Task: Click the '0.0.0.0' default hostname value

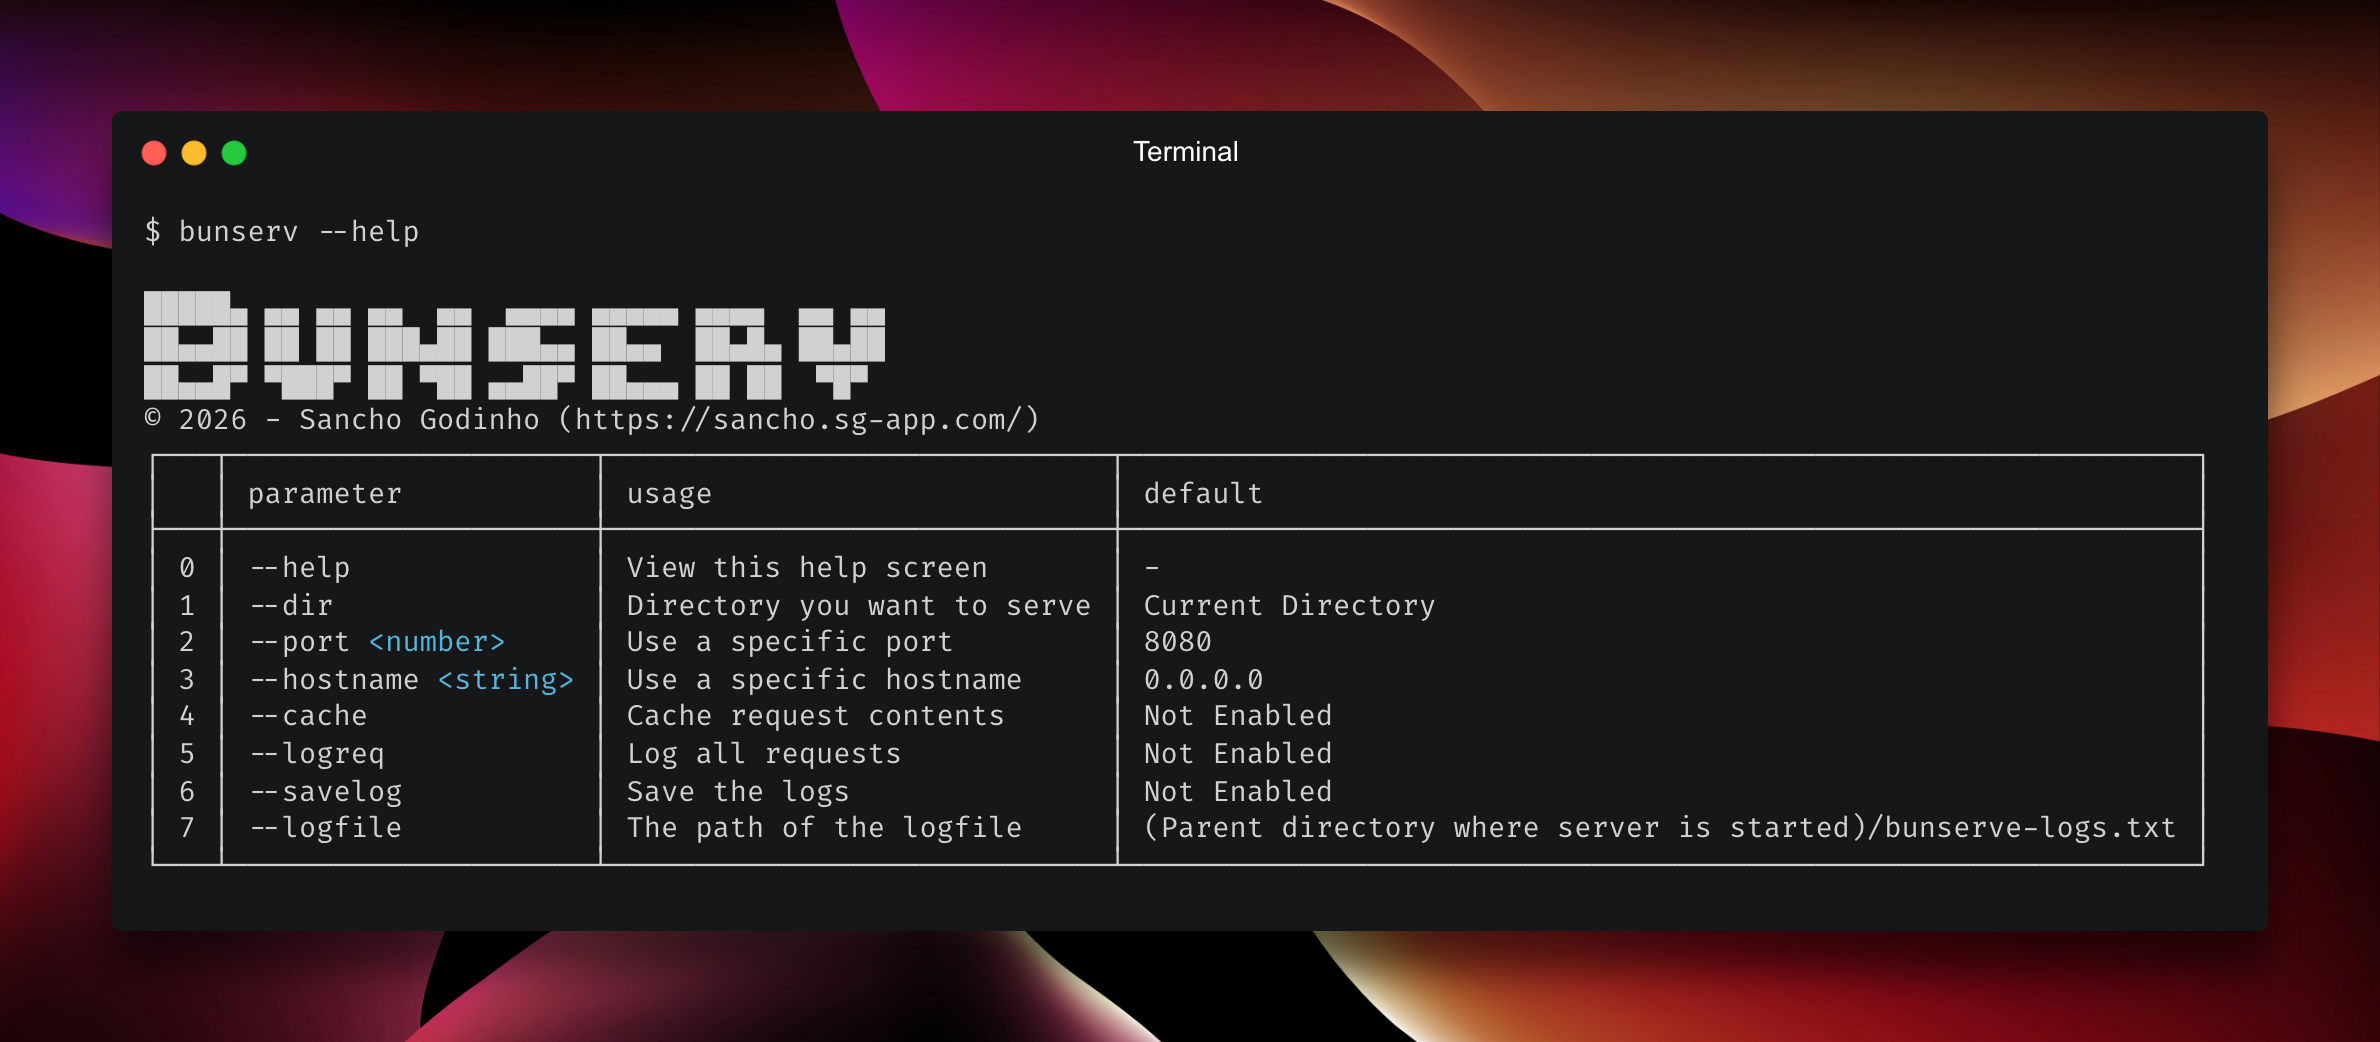Action: [x=1204, y=680]
